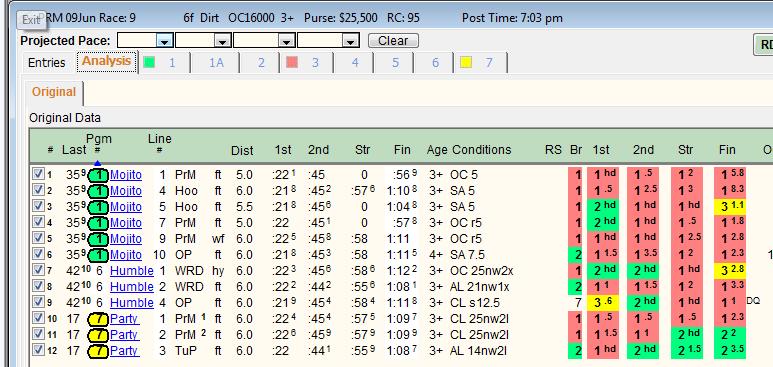This screenshot has width=773, height=367.
Task: Uncheck row 2 checkbox for Mojito
Action: point(37,190)
